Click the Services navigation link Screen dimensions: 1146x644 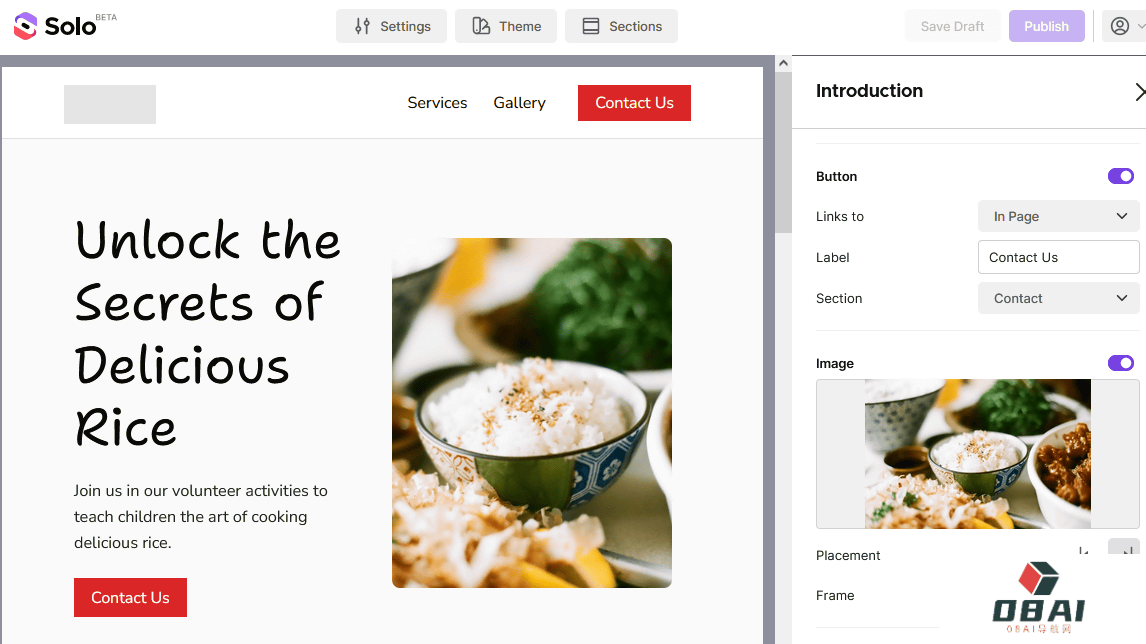coord(437,103)
